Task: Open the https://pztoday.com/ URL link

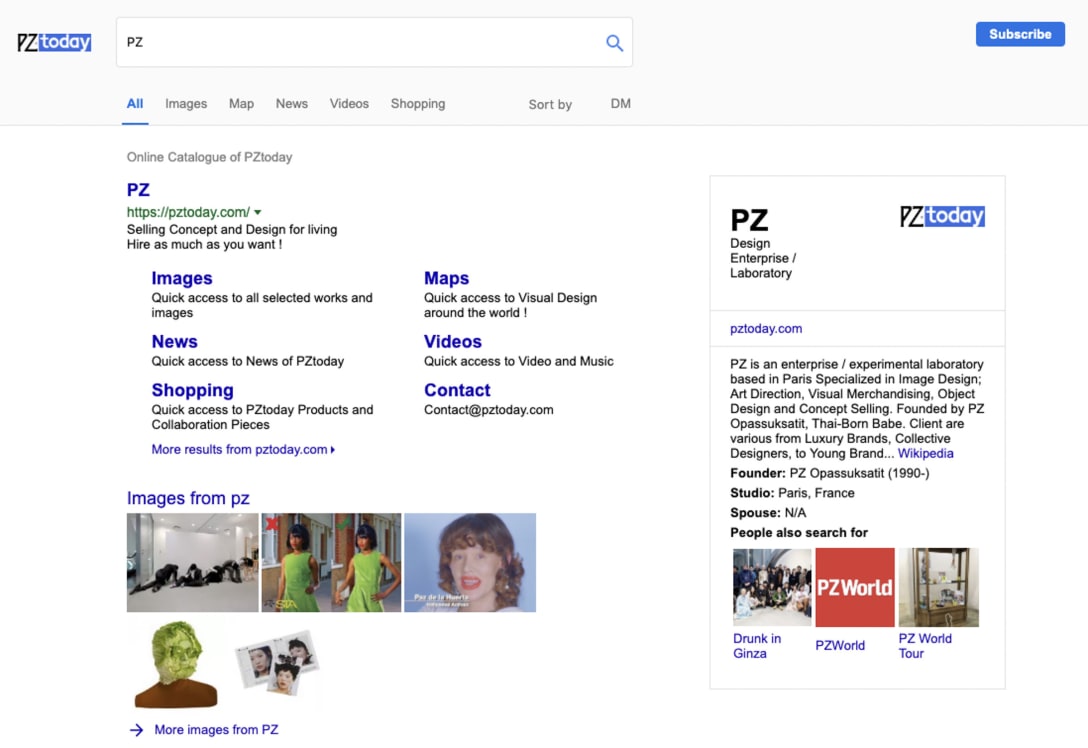Action: coord(188,212)
